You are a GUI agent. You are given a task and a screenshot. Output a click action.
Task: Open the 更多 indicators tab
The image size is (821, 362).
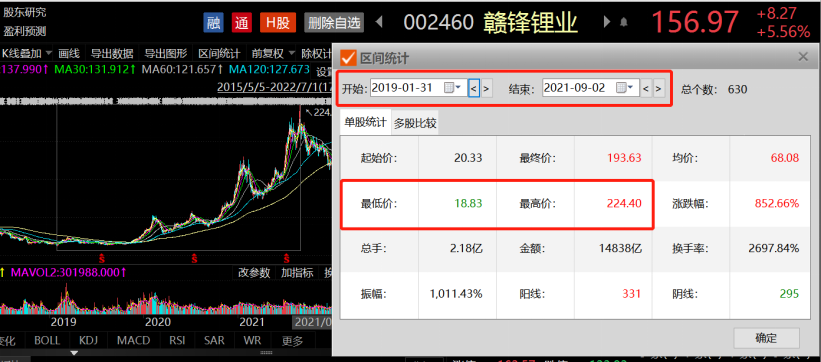coord(292,341)
